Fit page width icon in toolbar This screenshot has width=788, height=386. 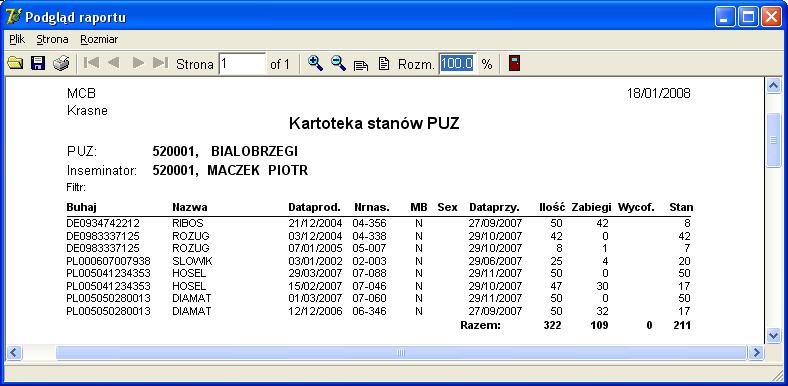click(361, 64)
